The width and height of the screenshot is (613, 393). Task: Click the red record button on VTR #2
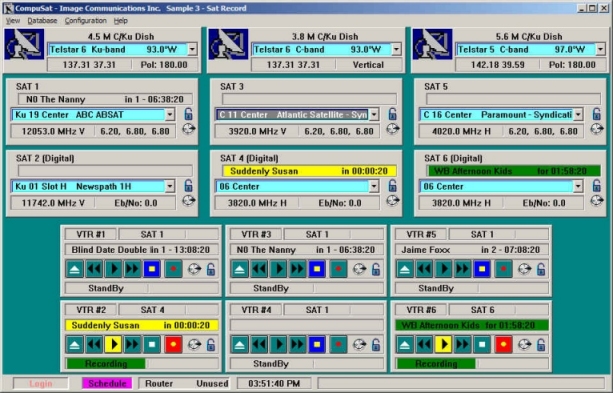[173, 345]
